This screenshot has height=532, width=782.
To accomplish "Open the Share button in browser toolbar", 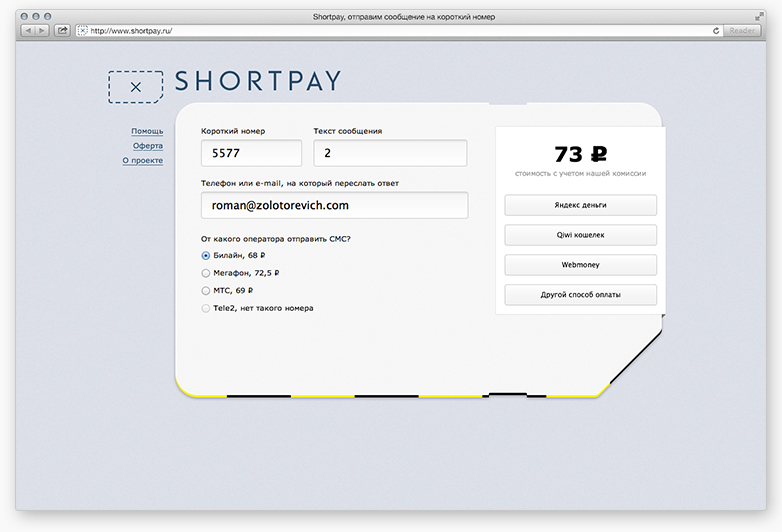I will [62, 31].
